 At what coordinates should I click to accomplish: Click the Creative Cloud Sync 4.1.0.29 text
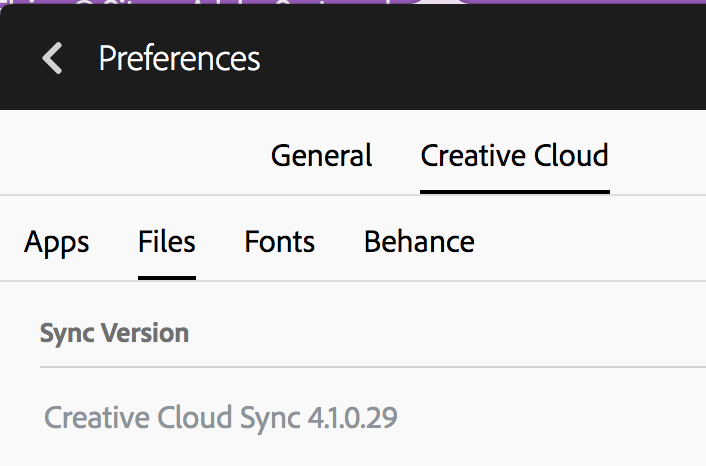pos(221,418)
